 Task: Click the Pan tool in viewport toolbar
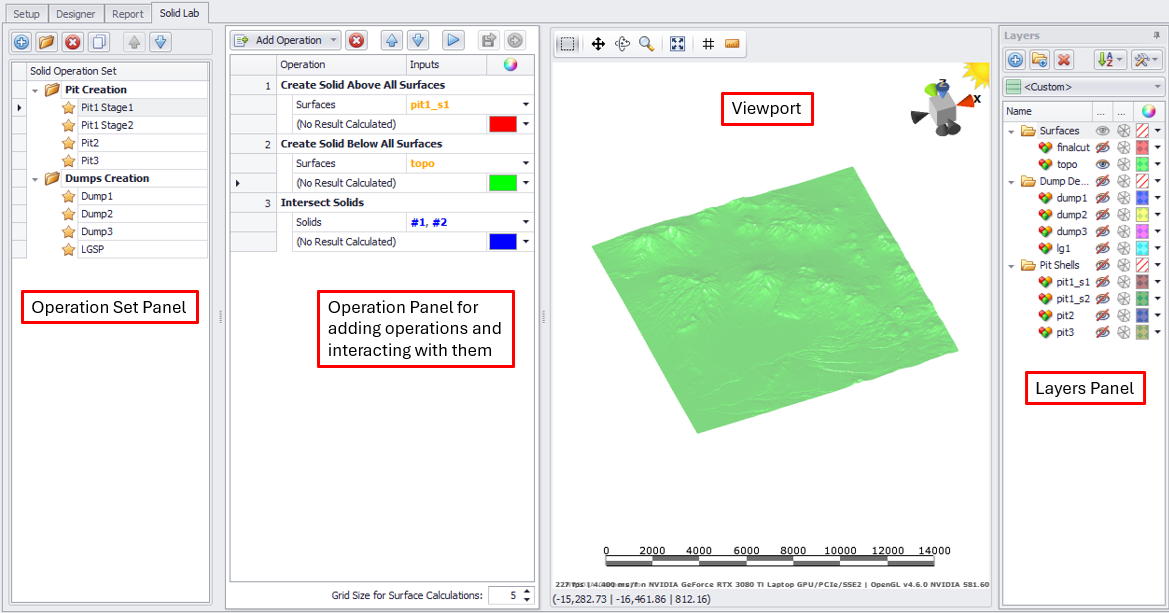click(x=598, y=44)
